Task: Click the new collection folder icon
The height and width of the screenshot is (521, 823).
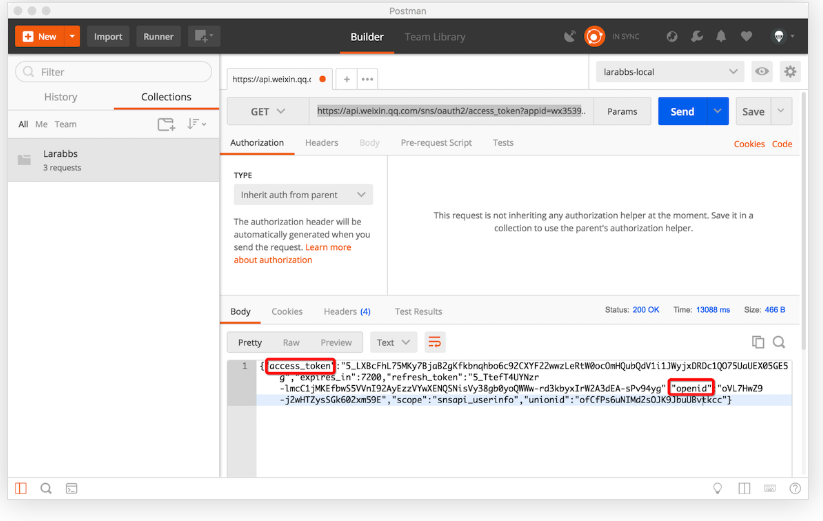Action: coord(166,124)
